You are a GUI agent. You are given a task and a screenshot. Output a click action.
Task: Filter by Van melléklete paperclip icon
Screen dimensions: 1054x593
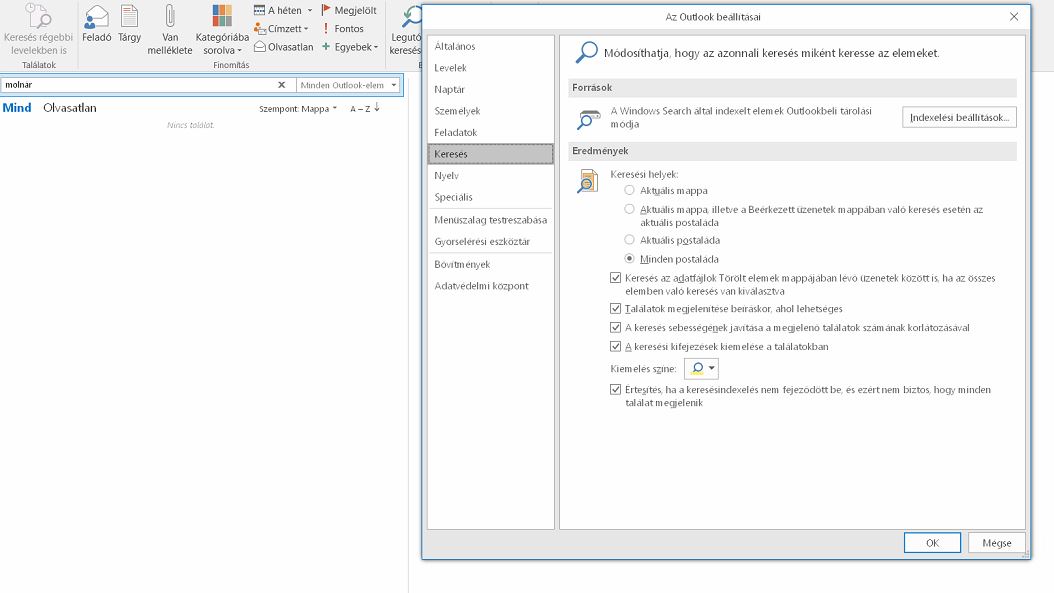point(169,16)
